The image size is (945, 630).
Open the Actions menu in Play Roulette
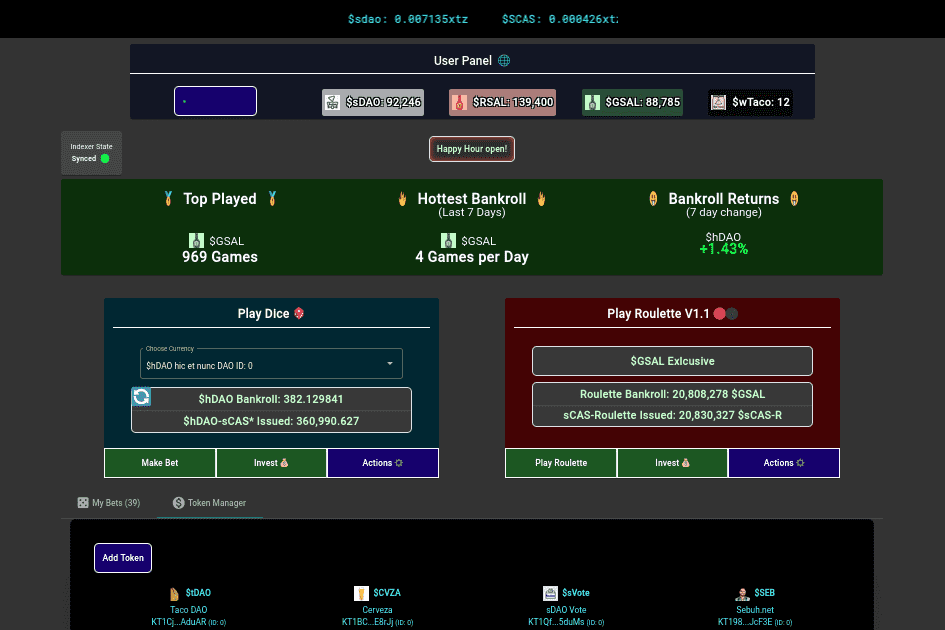click(x=783, y=463)
